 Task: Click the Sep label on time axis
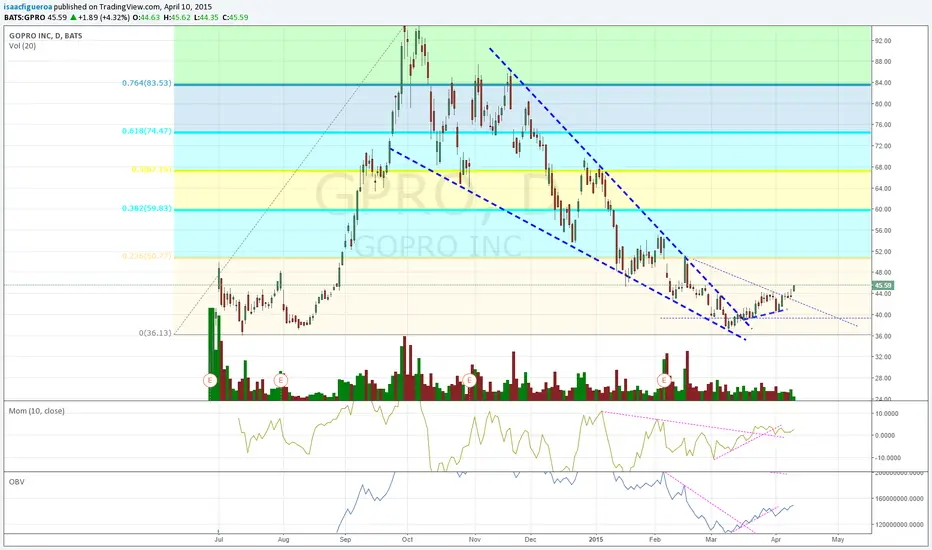[x=345, y=540]
